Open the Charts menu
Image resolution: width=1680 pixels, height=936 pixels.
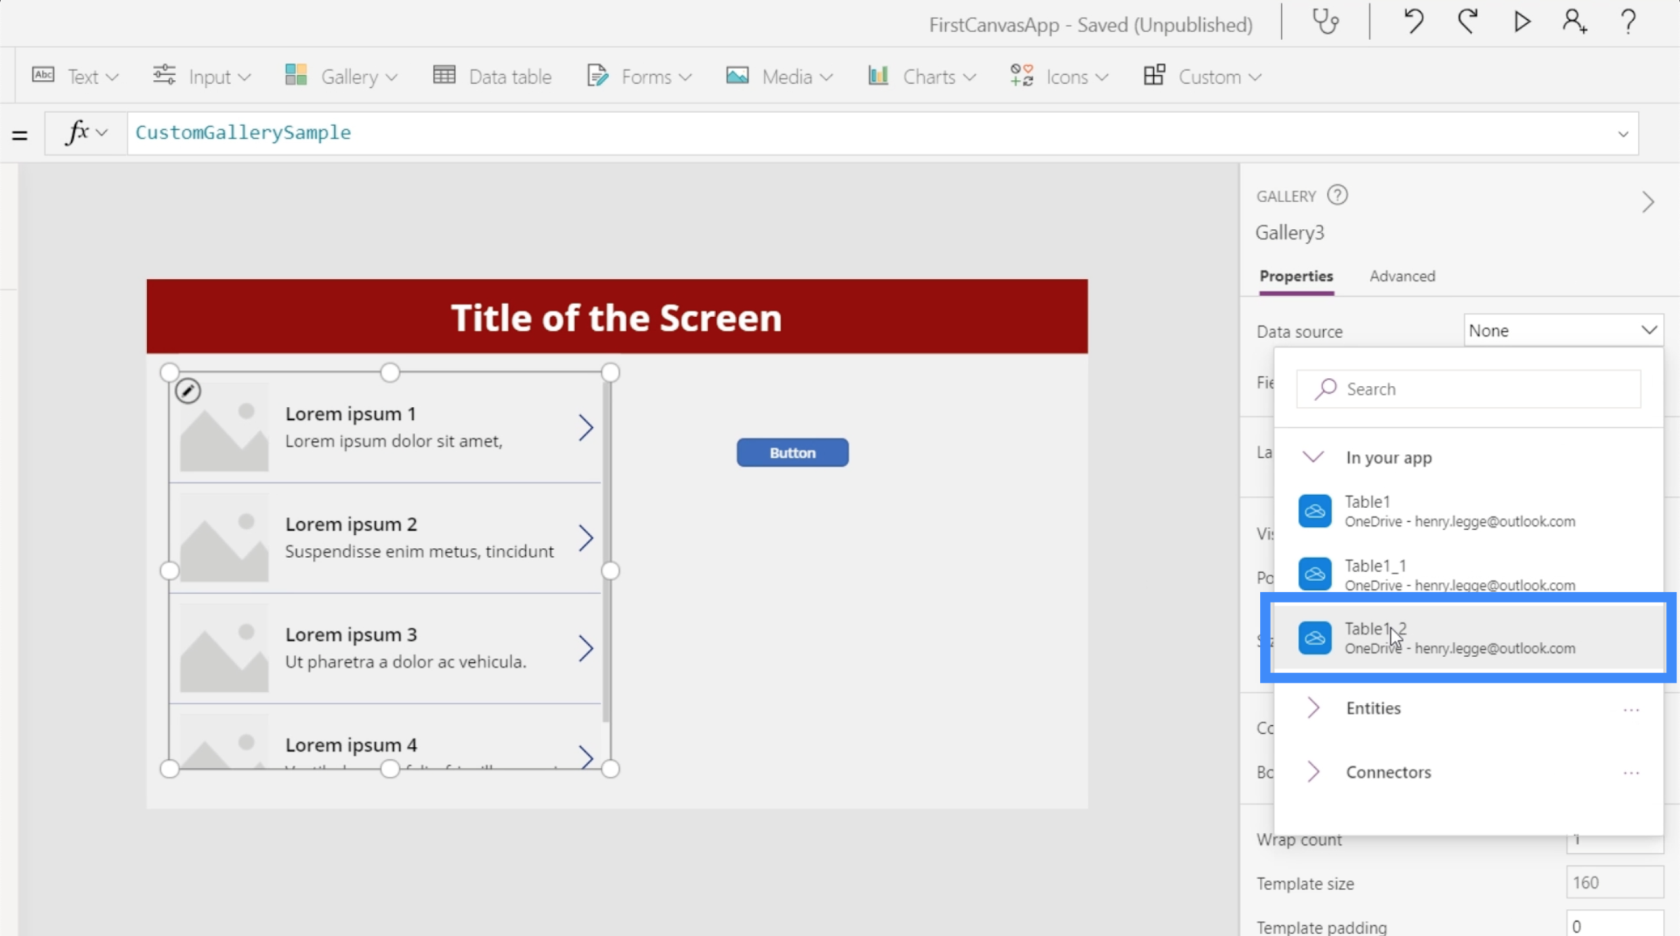click(x=921, y=76)
